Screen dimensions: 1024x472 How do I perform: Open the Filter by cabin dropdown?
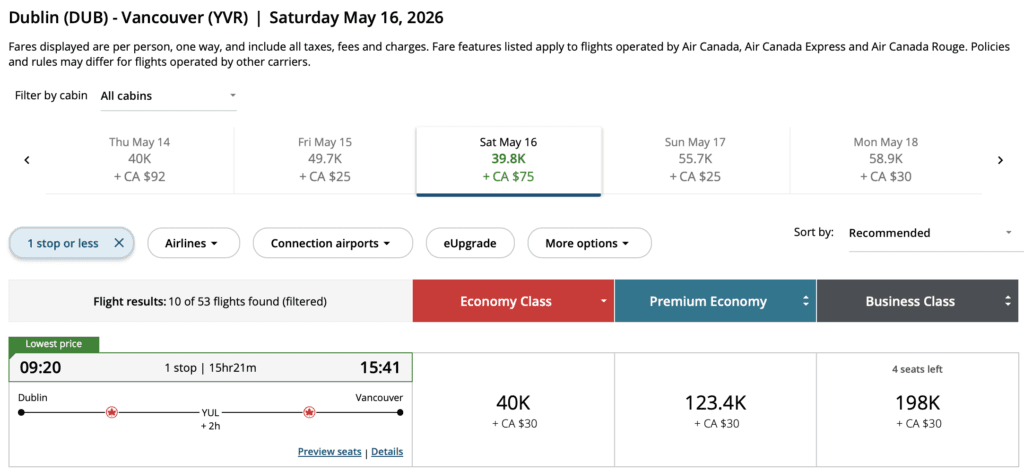[x=168, y=96]
